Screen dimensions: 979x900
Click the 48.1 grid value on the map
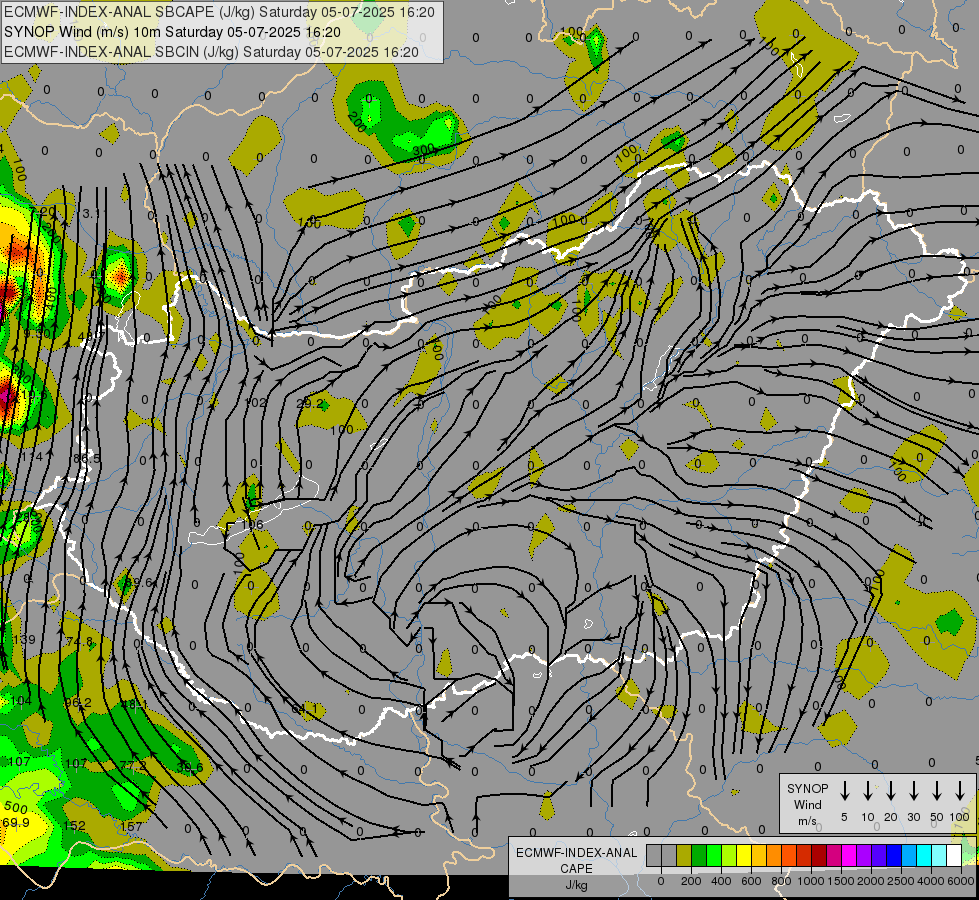[x=134, y=704]
